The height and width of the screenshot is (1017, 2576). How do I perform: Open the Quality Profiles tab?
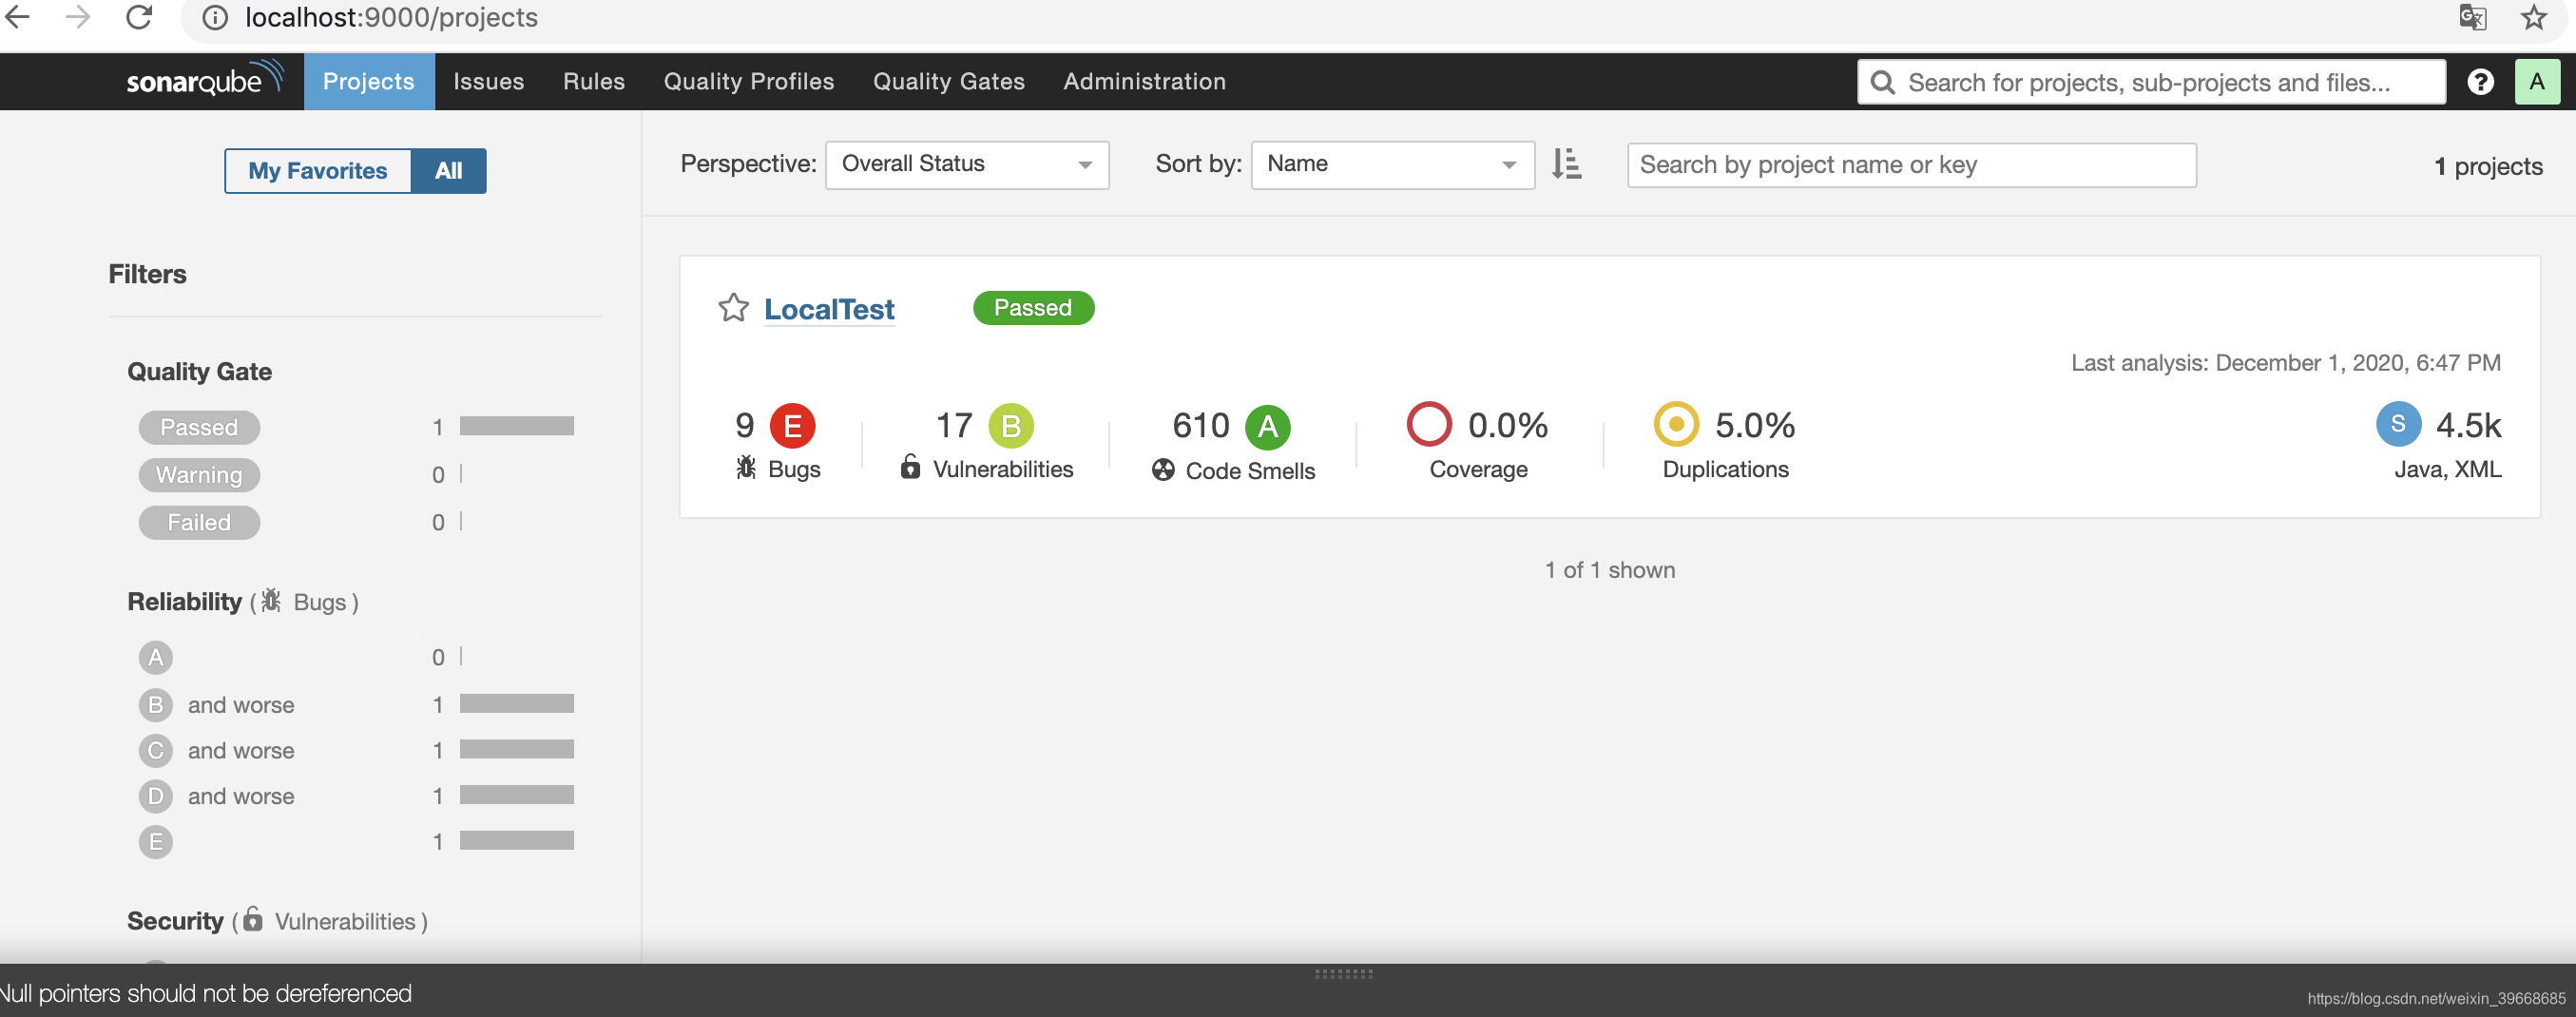[748, 82]
